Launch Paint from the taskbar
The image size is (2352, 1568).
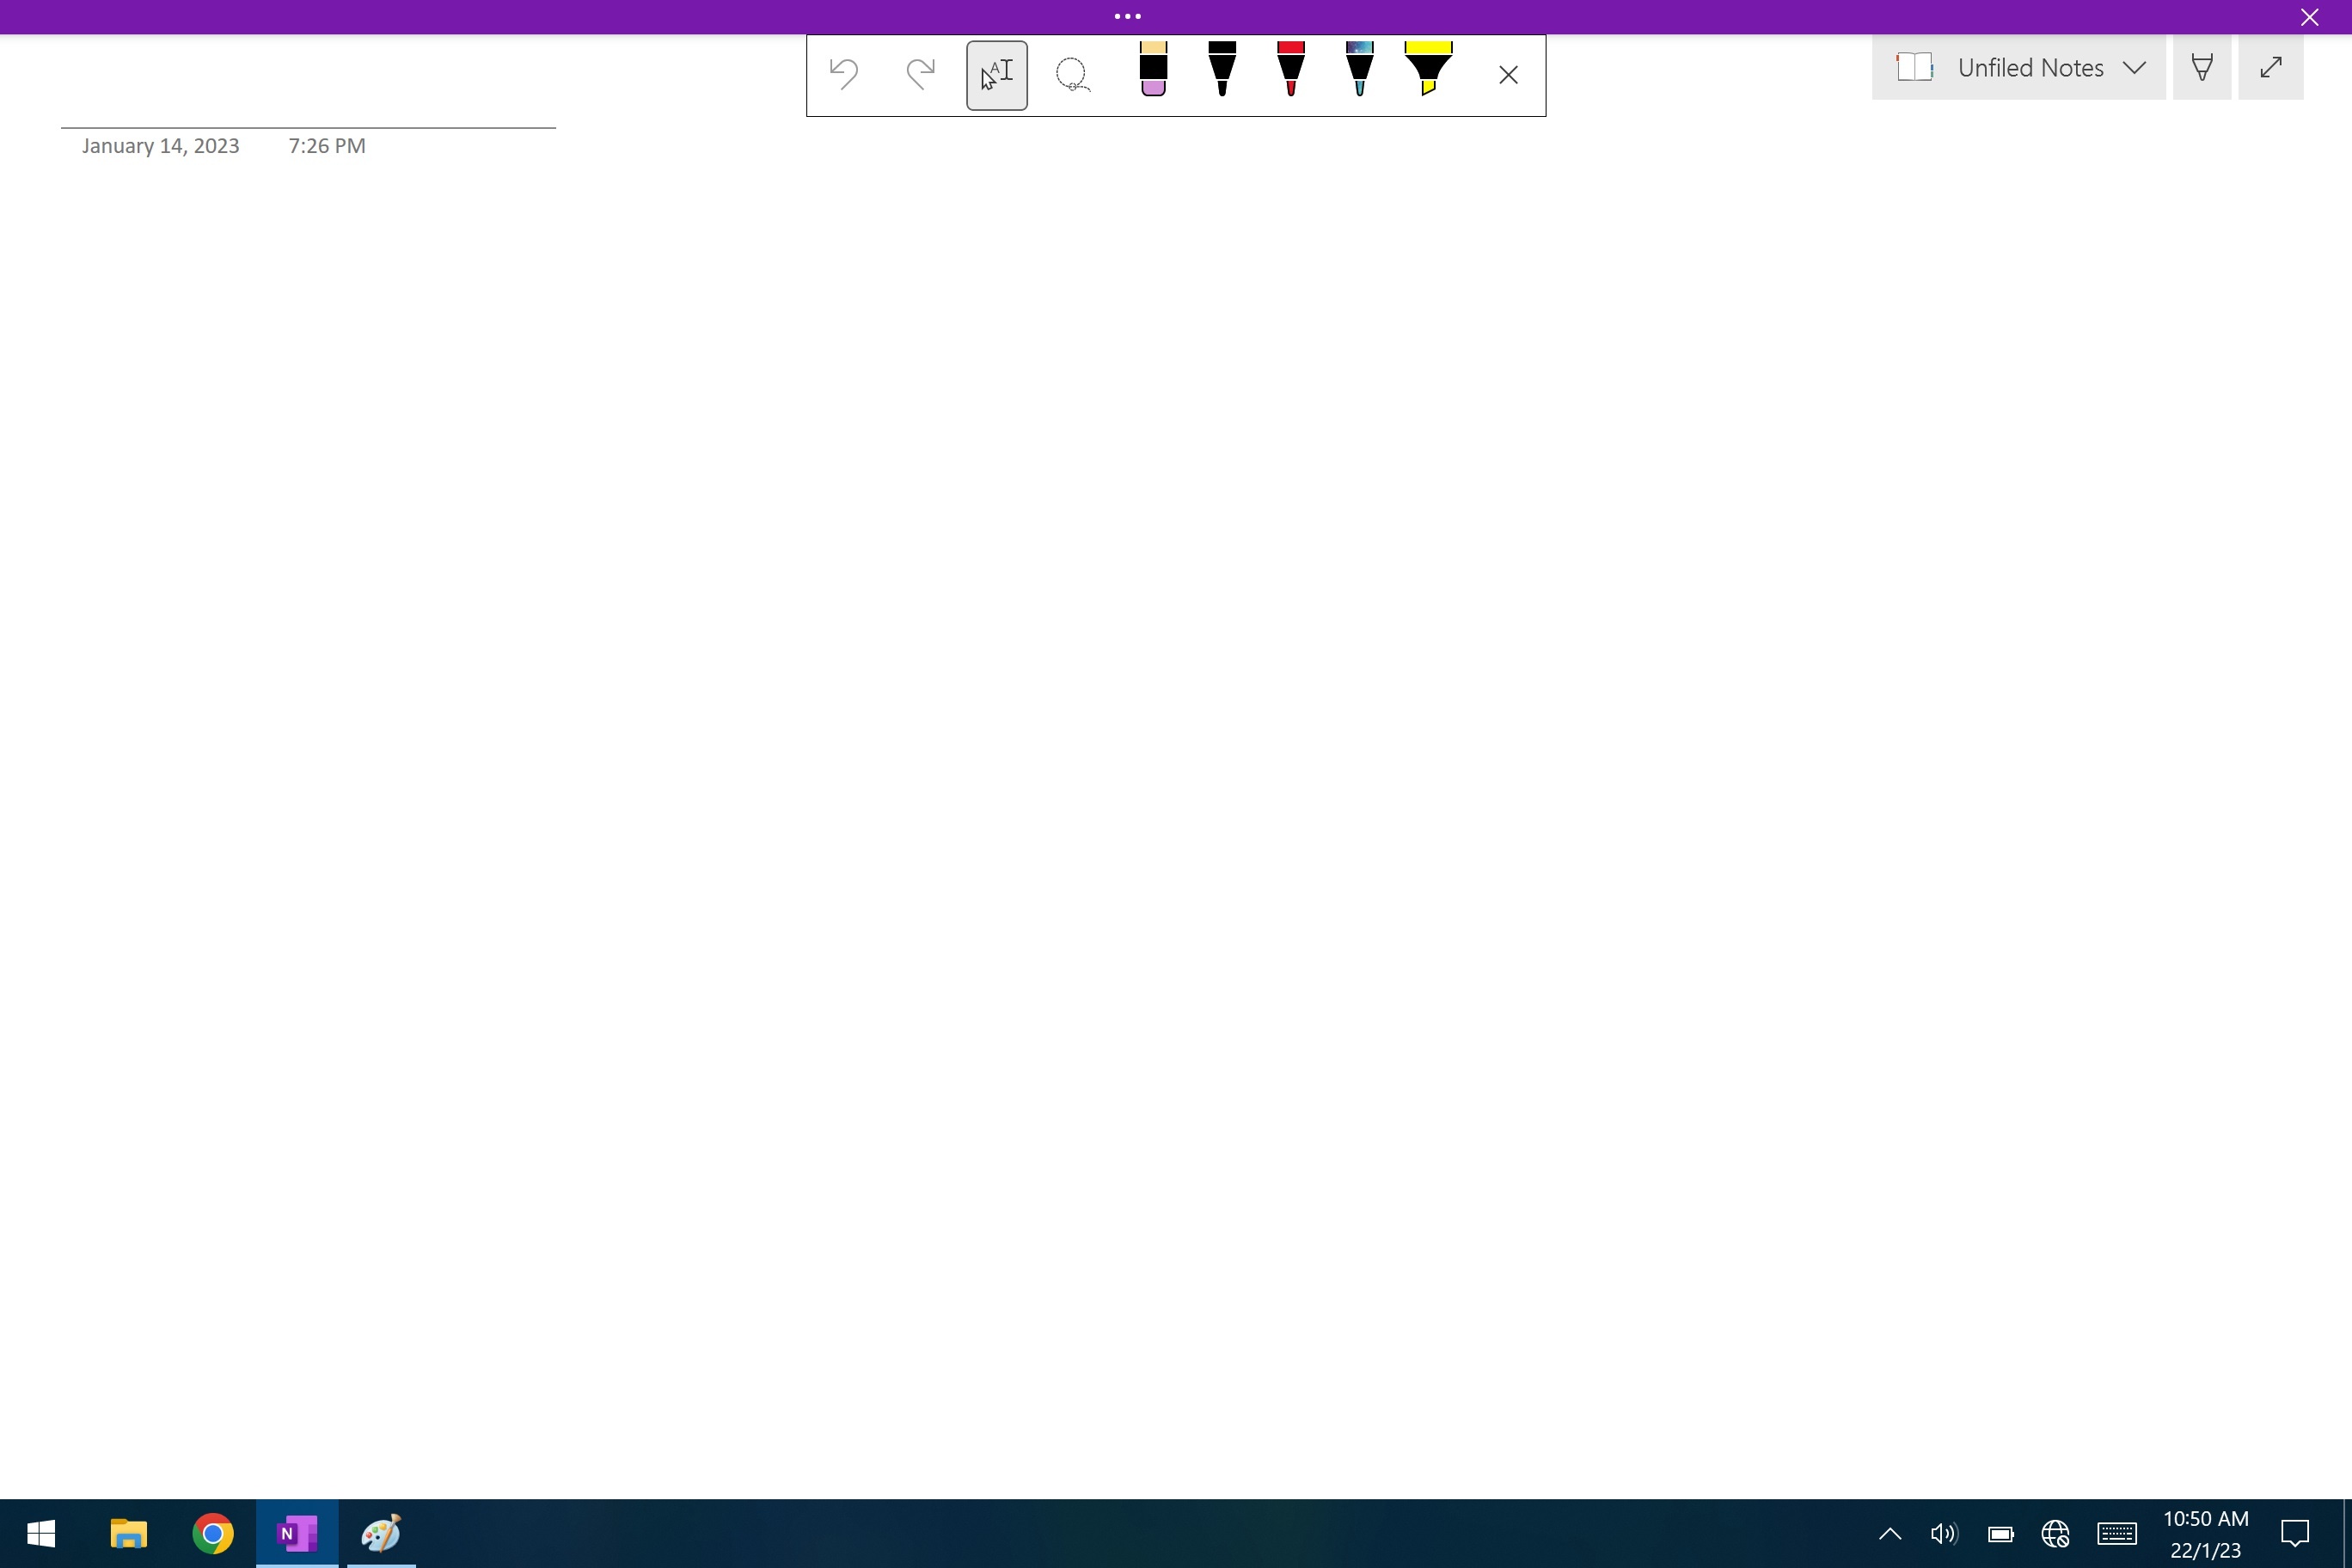(379, 1534)
